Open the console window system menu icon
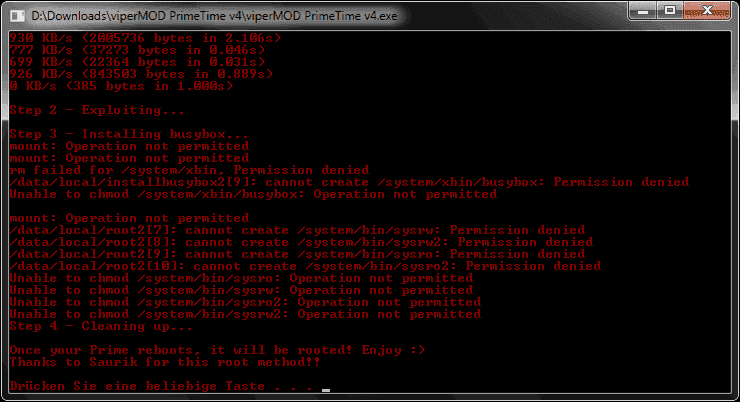 18,16
